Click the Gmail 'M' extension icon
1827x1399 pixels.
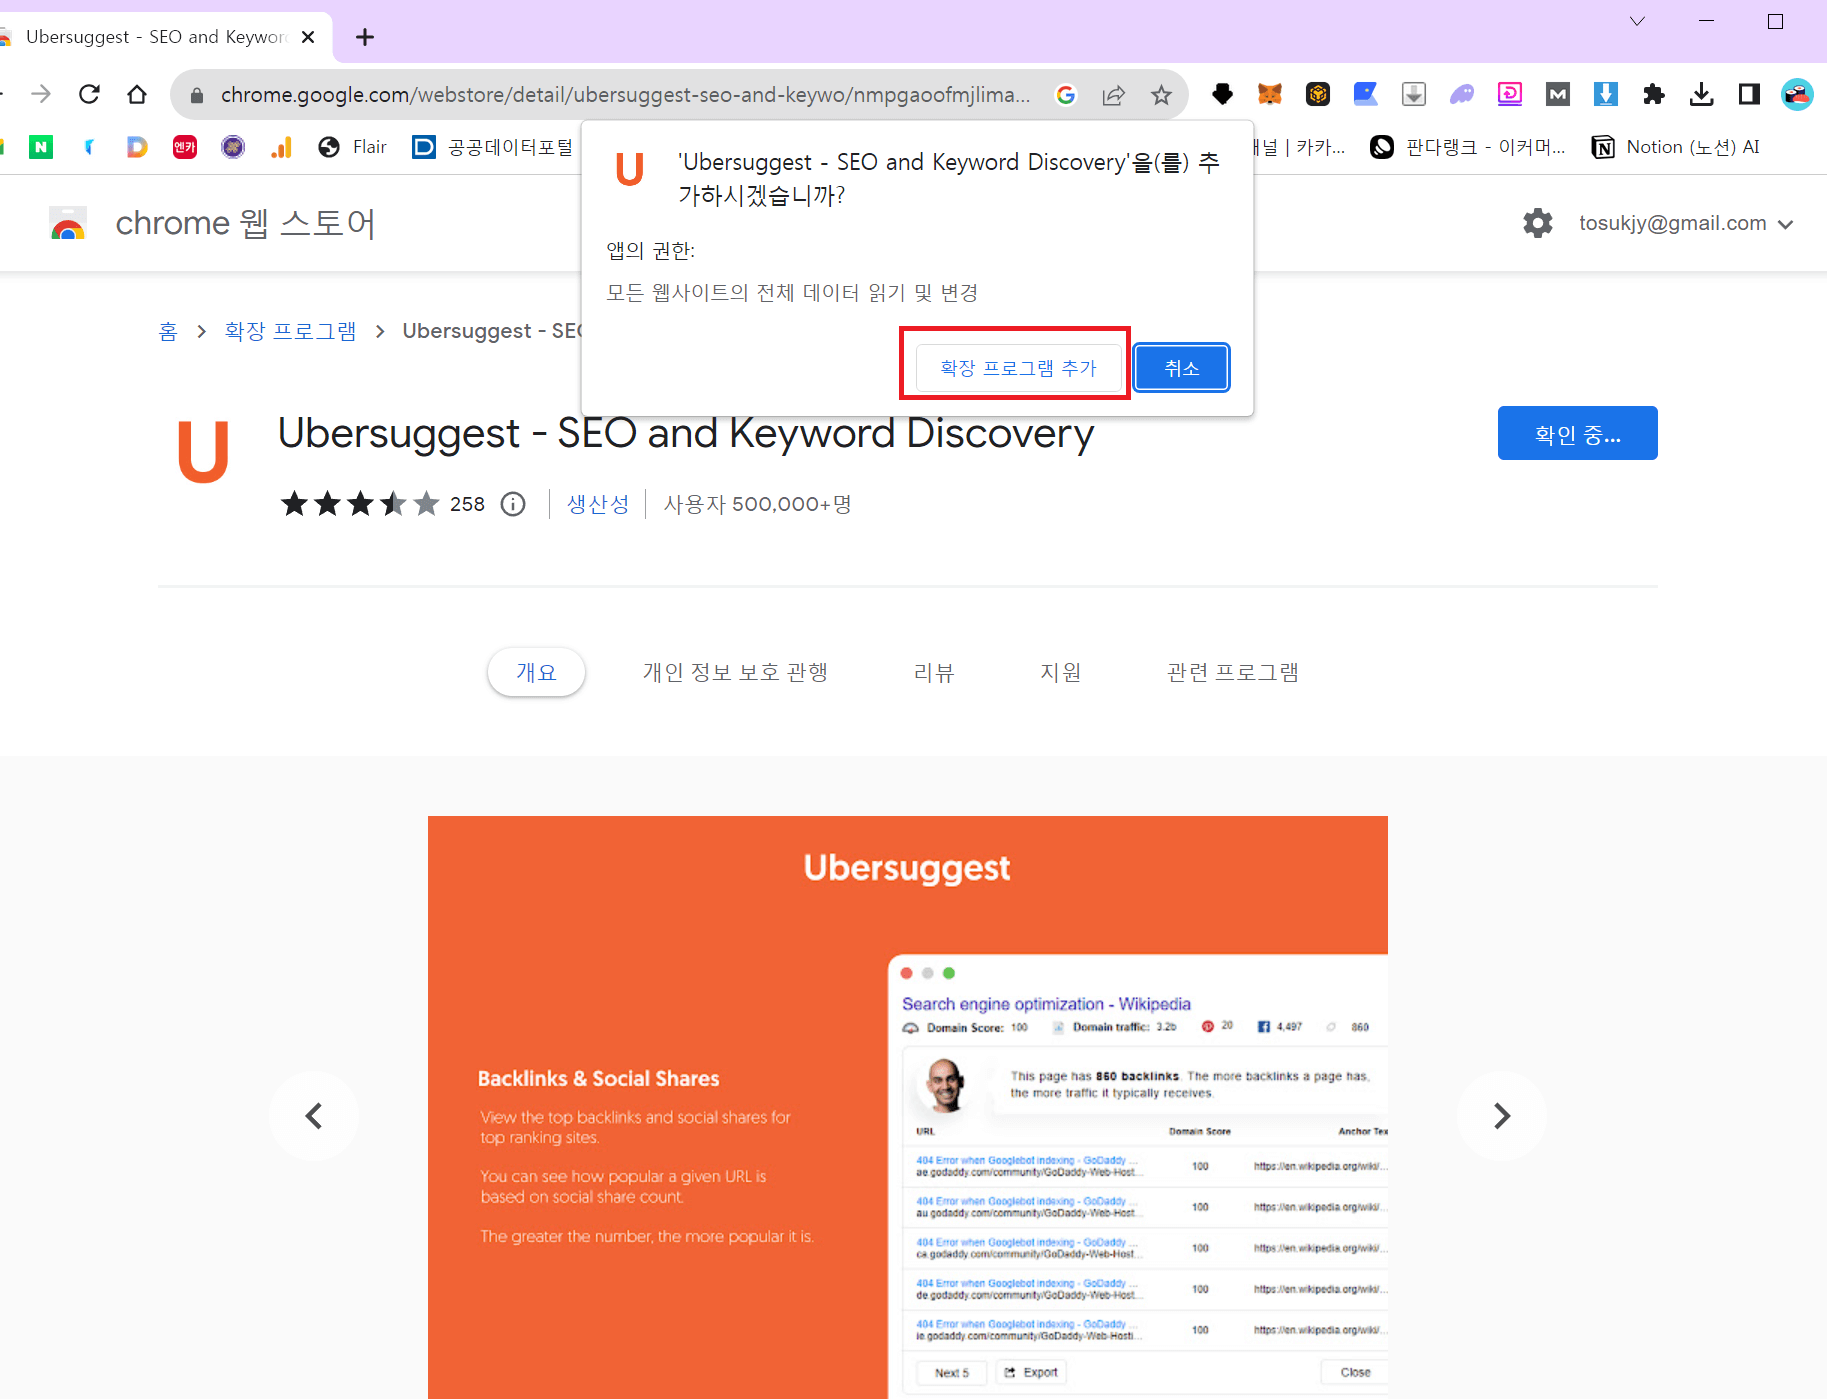click(x=1558, y=94)
